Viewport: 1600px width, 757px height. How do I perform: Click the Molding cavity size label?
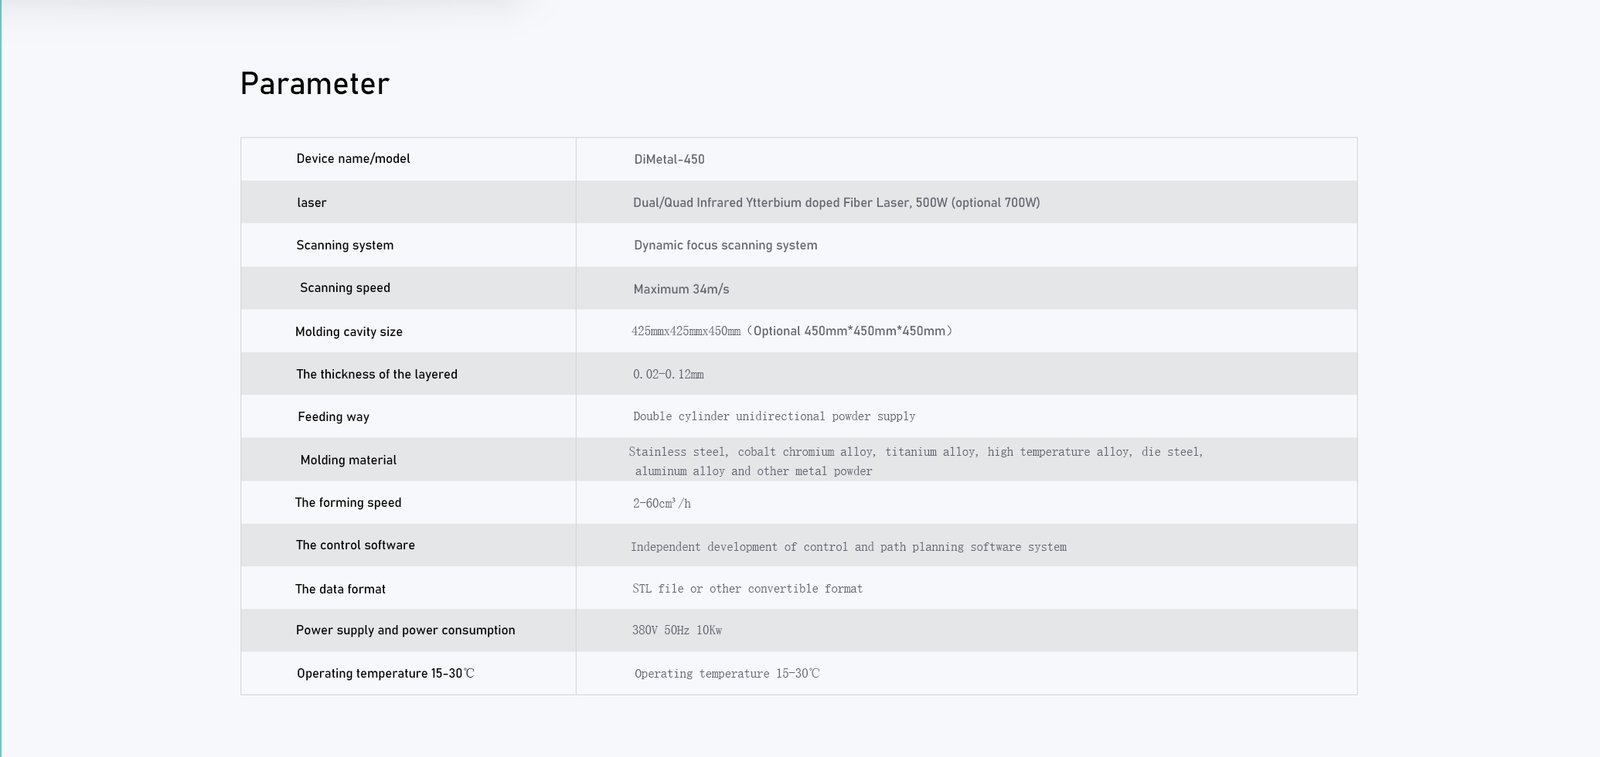pos(349,332)
